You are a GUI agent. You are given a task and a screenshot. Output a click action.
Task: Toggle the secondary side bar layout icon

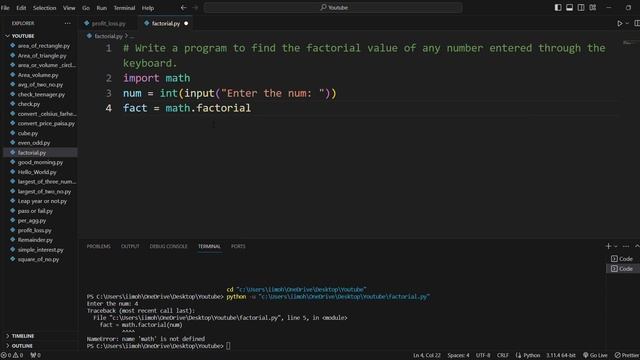coord(581,7)
